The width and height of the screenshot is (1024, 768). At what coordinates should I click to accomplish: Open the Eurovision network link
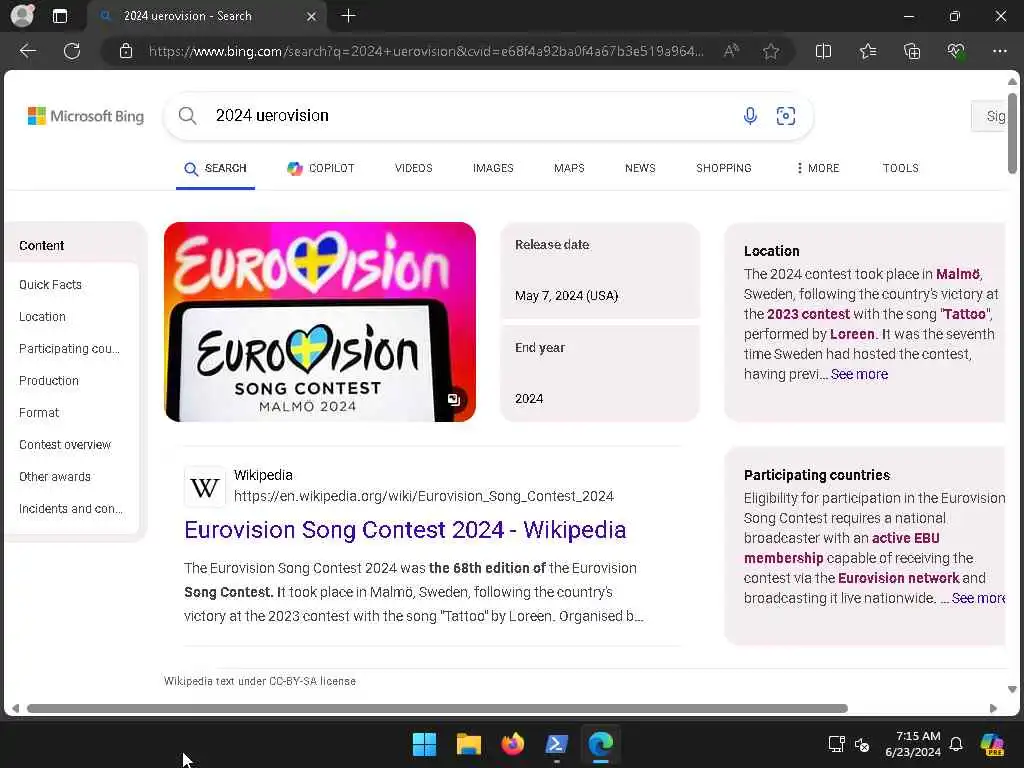[899, 578]
